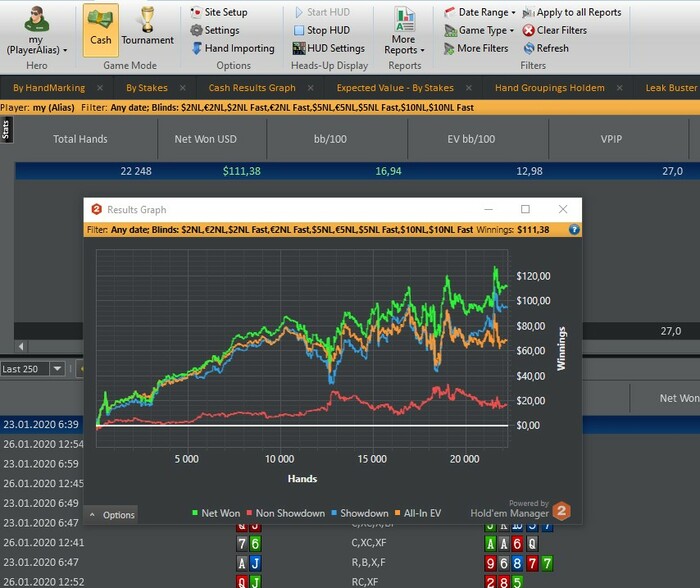This screenshot has width=700, height=588.
Task: Click the A A 6 Q board cards
Action: coord(511,544)
